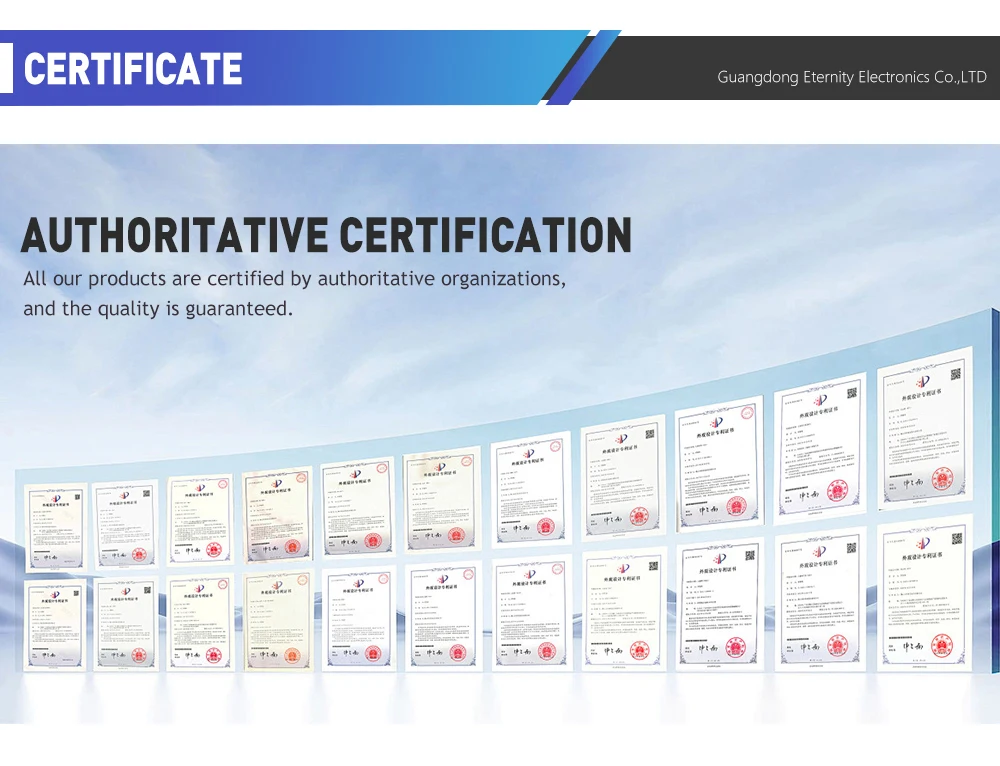Click the CERTIFICATE banner title
The height and width of the screenshot is (766, 1000).
133,69
